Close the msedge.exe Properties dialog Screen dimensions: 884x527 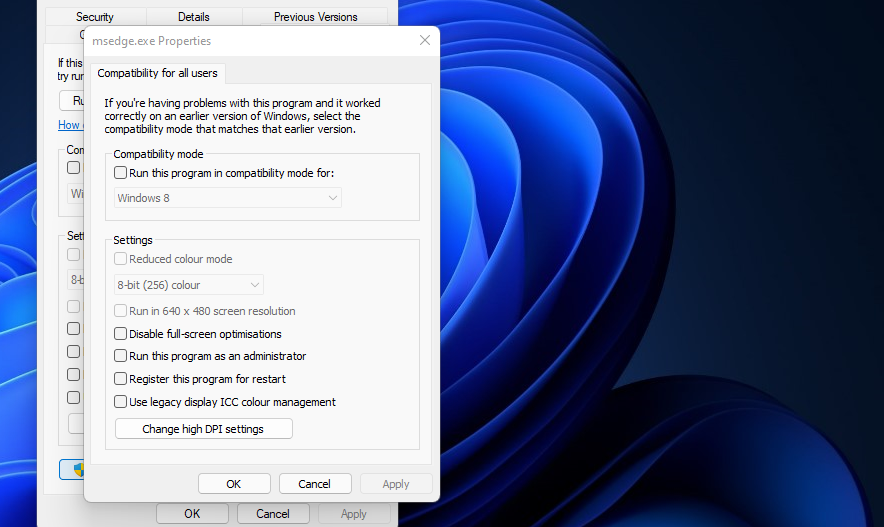(425, 40)
